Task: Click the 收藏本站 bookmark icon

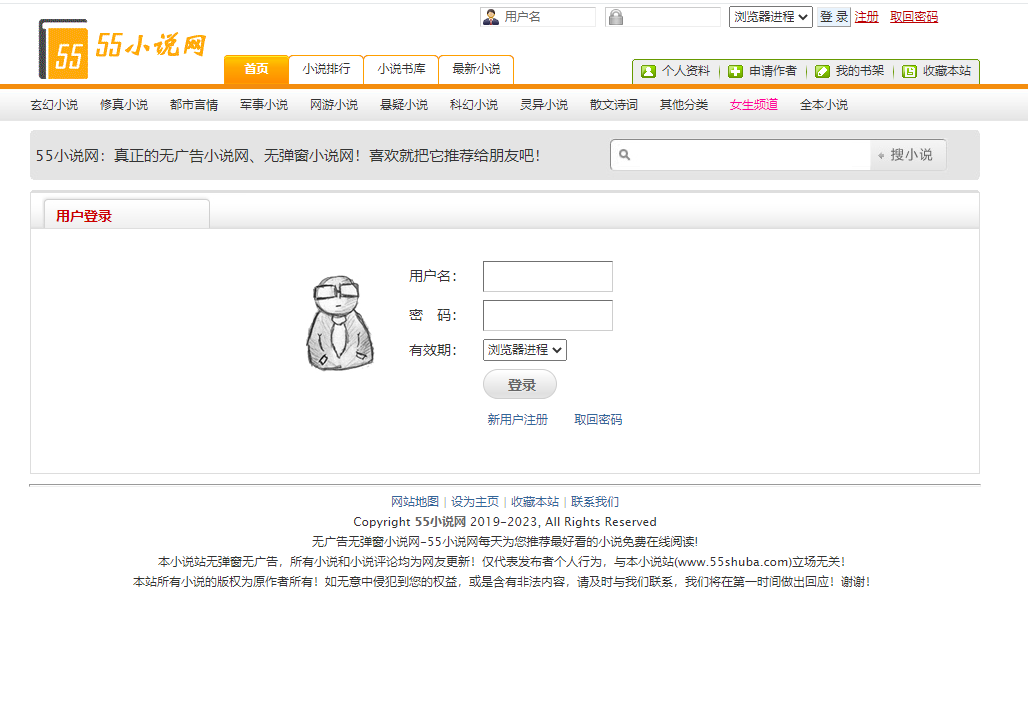Action: [908, 71]
